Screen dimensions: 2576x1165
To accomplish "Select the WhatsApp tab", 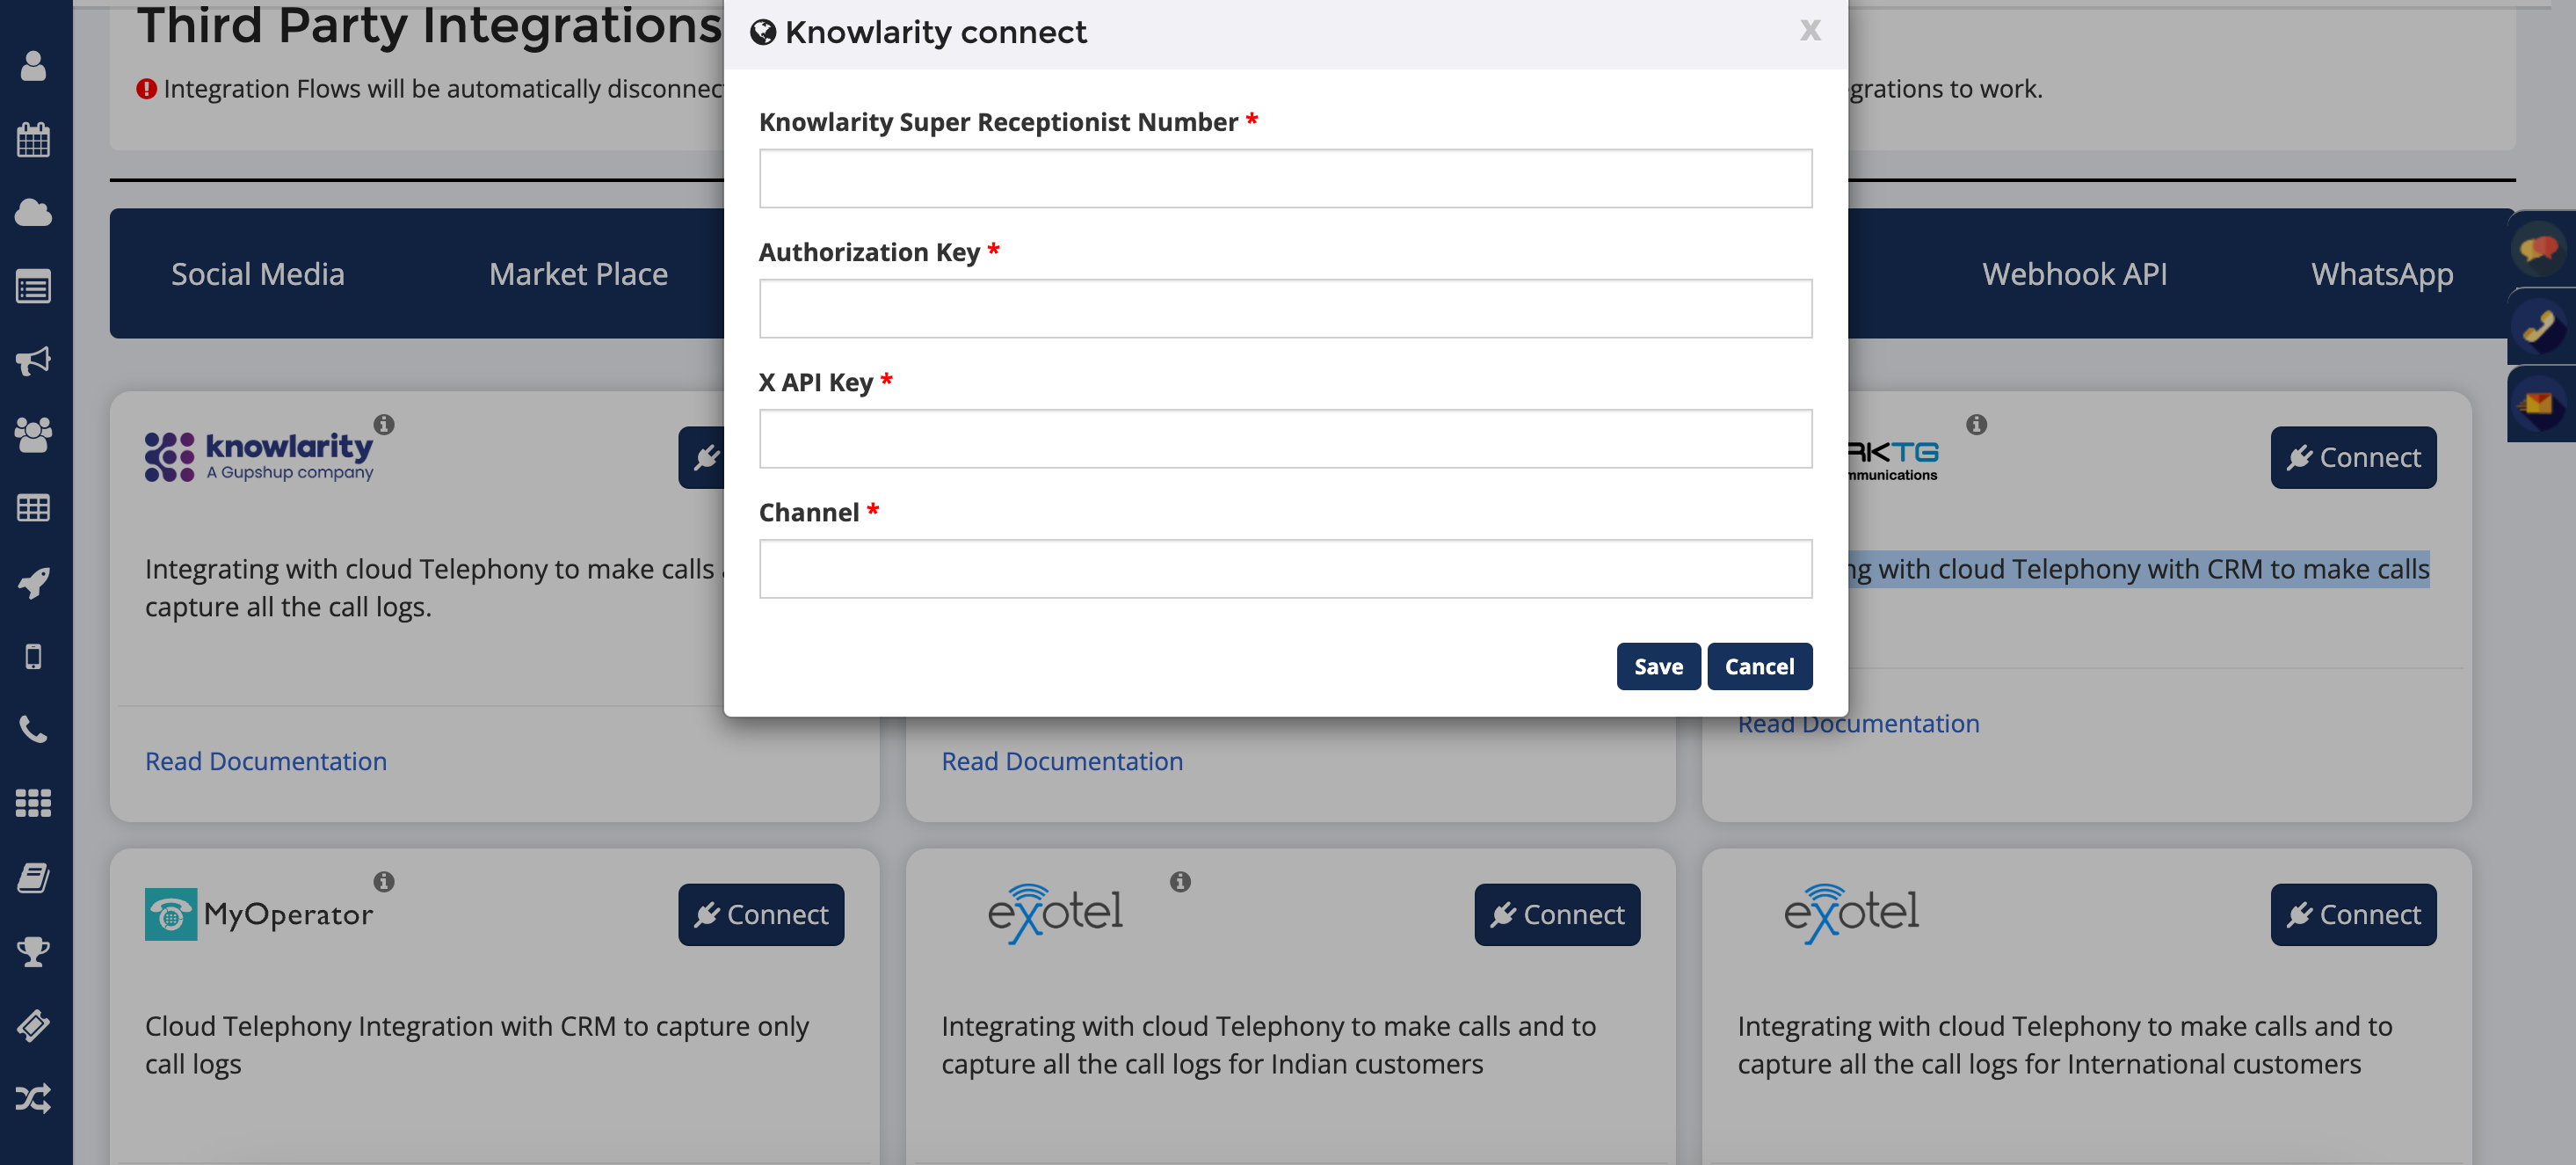I will 2382,274.
